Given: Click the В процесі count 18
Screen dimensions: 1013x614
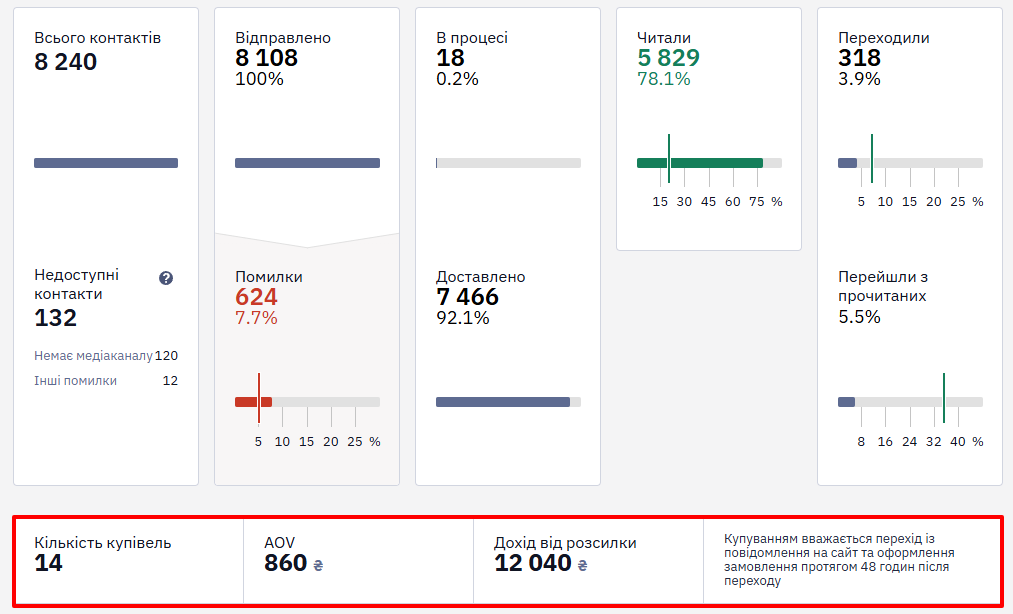Looking at the screenshot, I should click(x=450, y=58).
